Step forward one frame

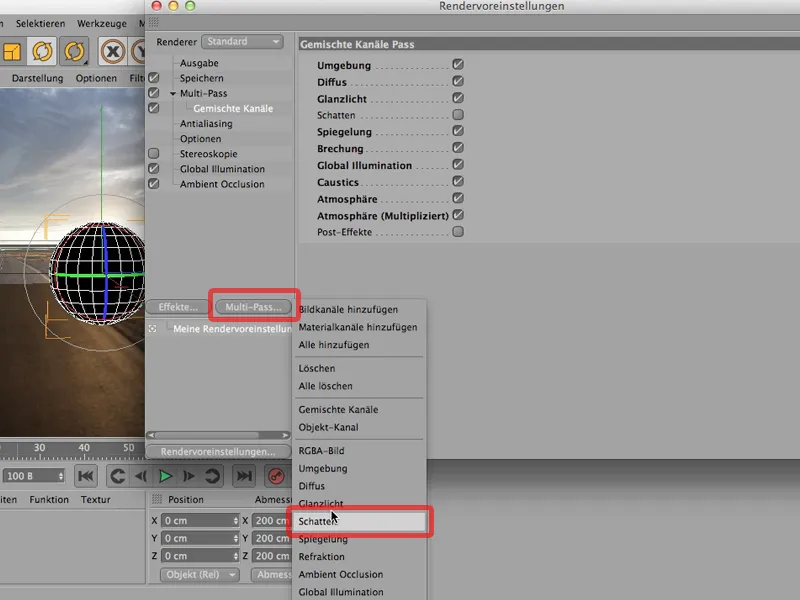[188, 476]
